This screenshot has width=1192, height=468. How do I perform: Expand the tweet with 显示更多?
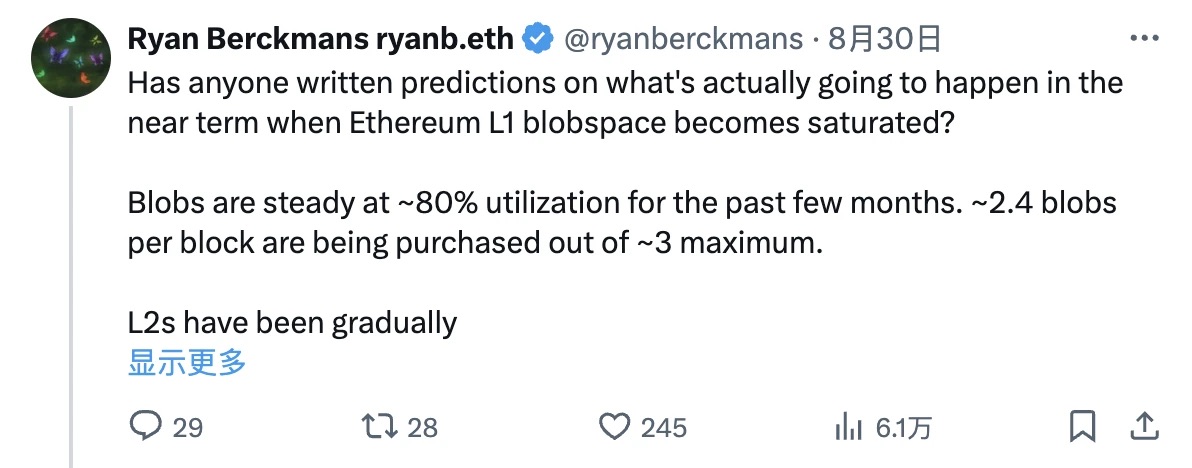pos(187,362)
